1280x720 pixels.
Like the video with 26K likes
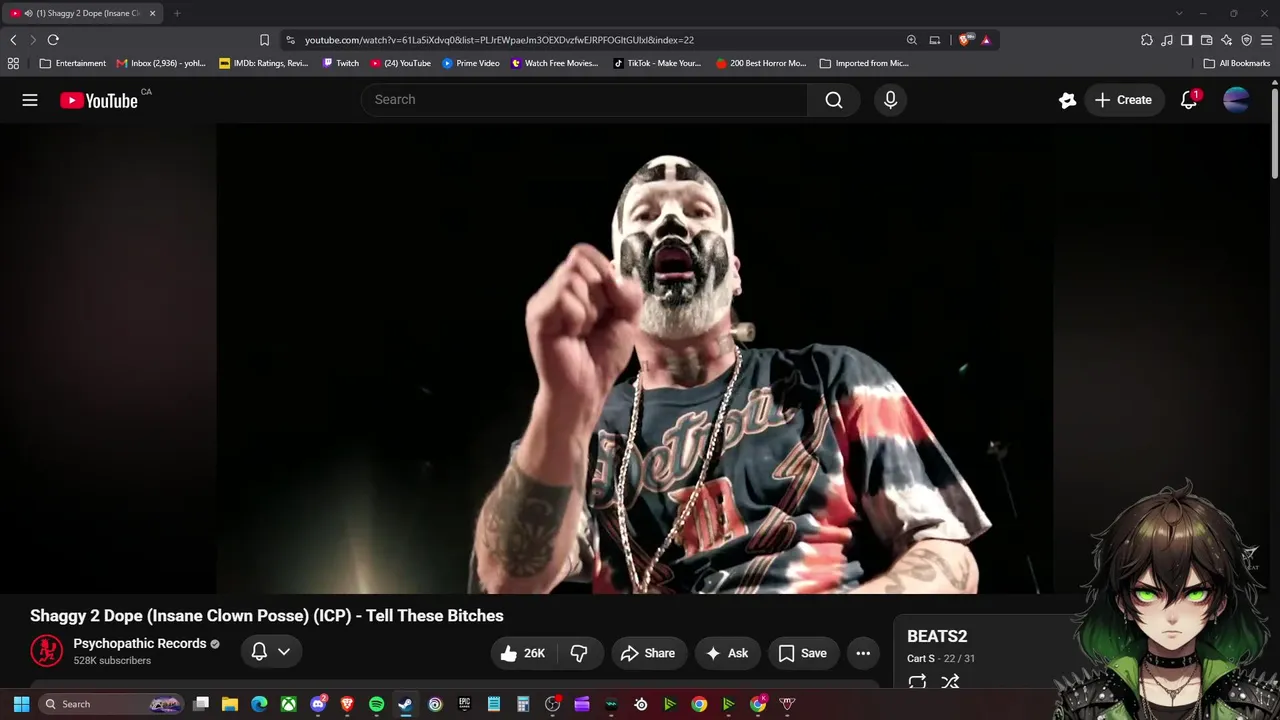click(522, 653)
